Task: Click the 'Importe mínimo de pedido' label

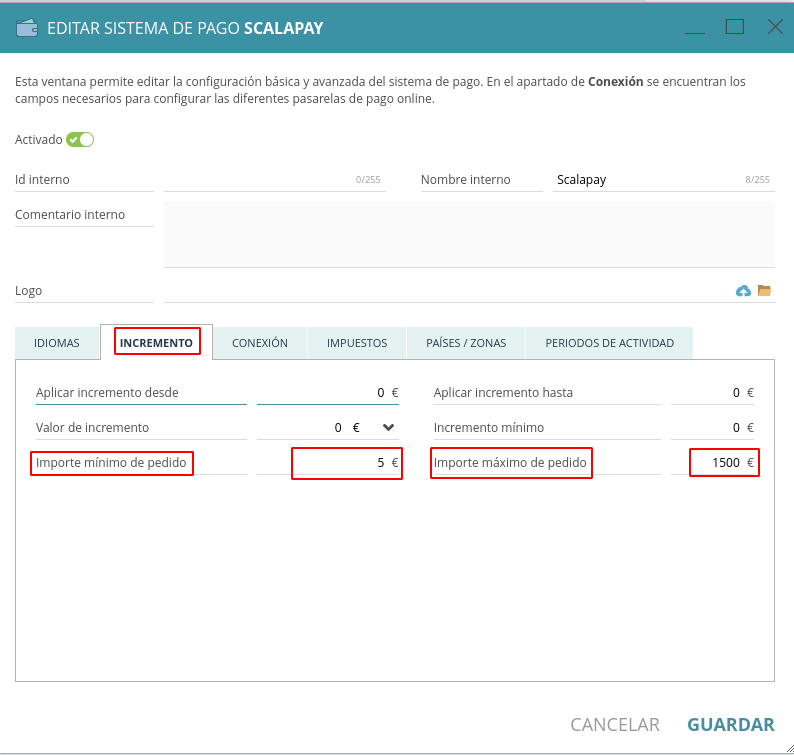Action: [x=111, y=463]
